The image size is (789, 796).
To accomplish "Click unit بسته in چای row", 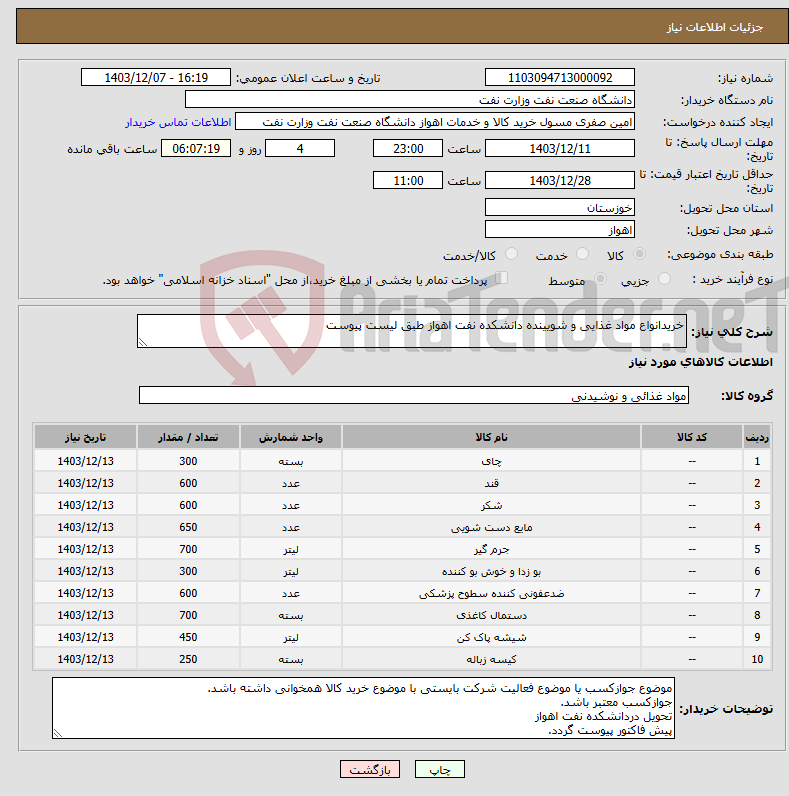I will coord(291,461).
